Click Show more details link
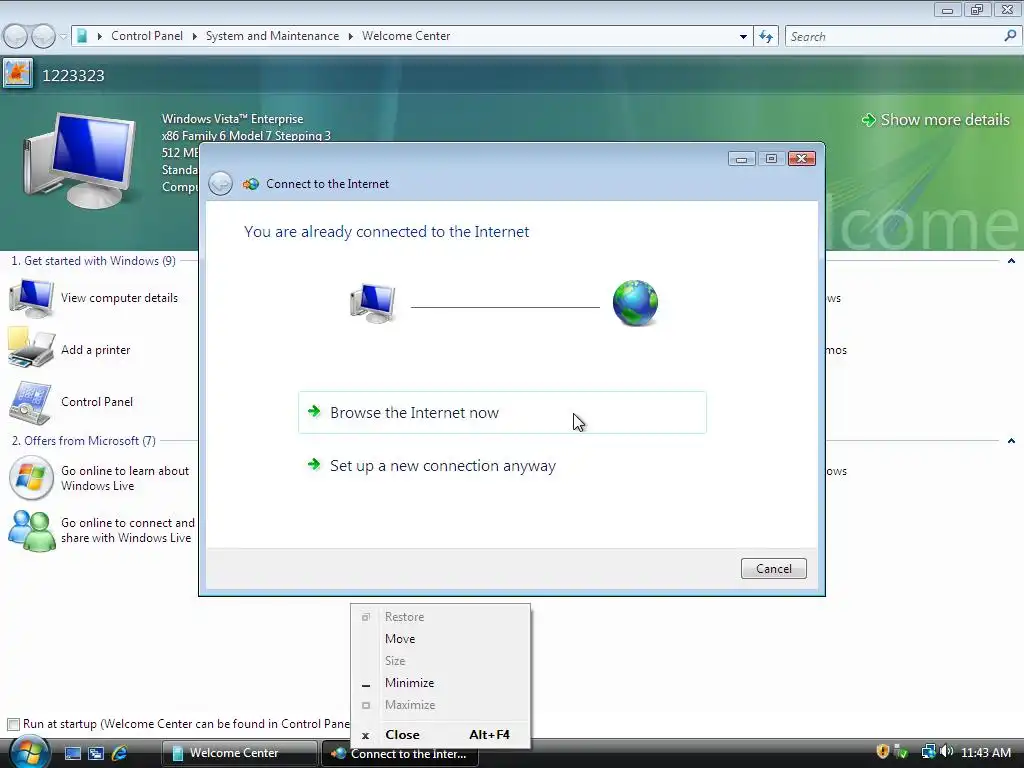 click(x=935, y=120)
